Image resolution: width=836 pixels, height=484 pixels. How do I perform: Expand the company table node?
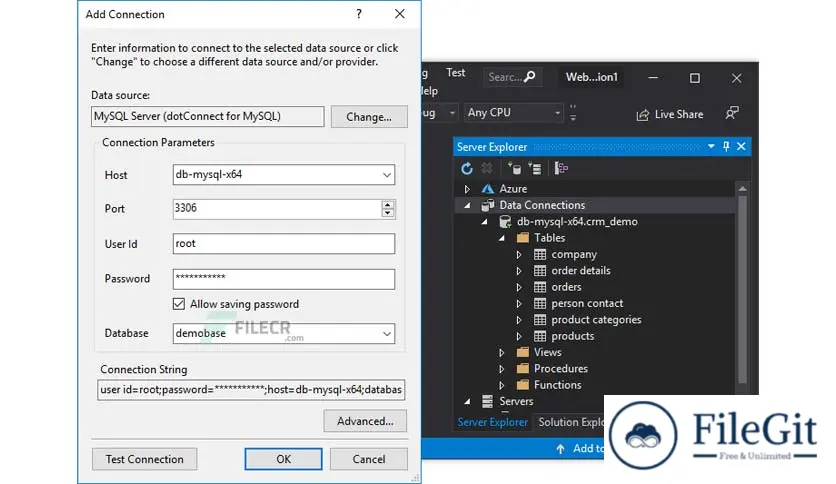(519, 255)
